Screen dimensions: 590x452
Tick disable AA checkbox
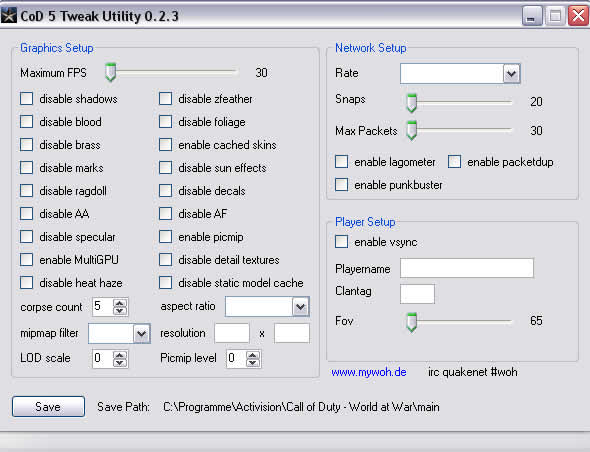[26, 213]
